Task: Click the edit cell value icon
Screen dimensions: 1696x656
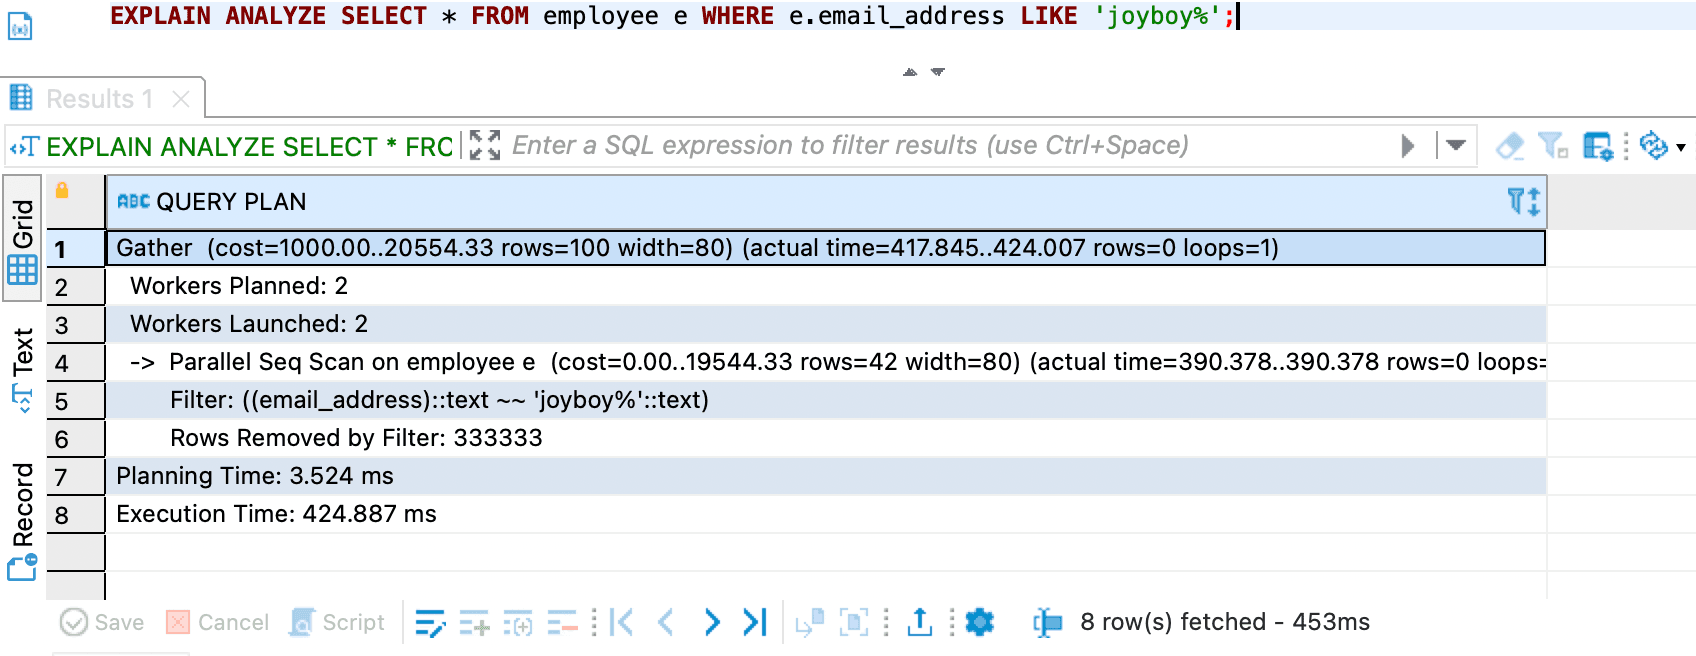Action: [x=430, y=623]
